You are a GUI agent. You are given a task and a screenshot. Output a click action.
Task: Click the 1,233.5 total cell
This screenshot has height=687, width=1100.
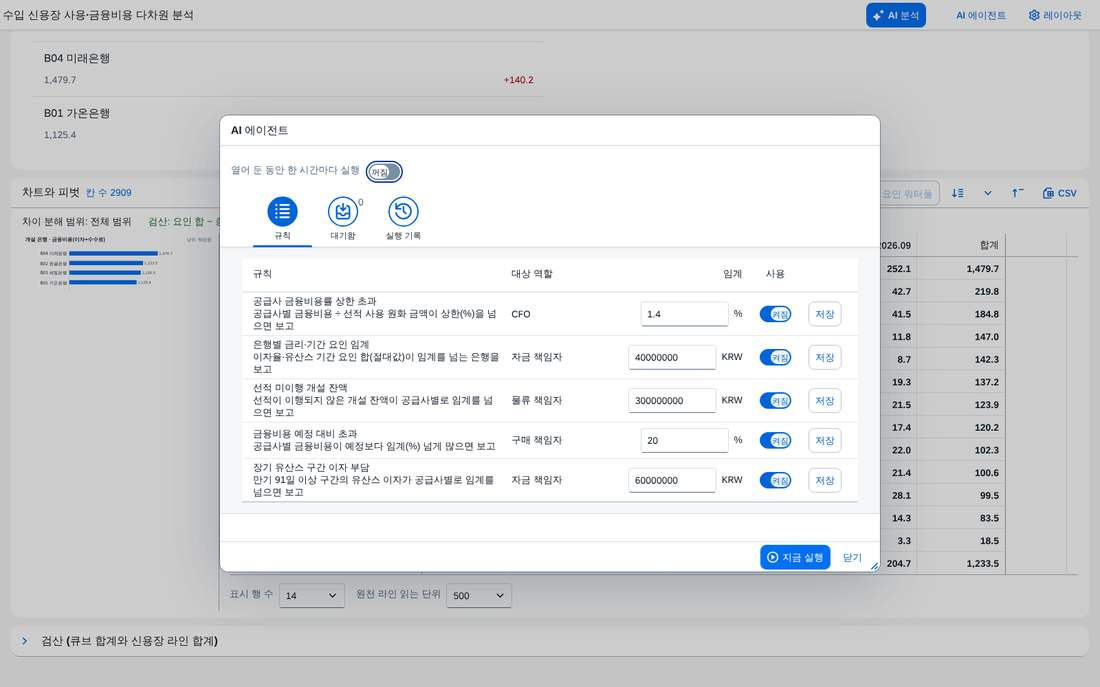(982, 563)
